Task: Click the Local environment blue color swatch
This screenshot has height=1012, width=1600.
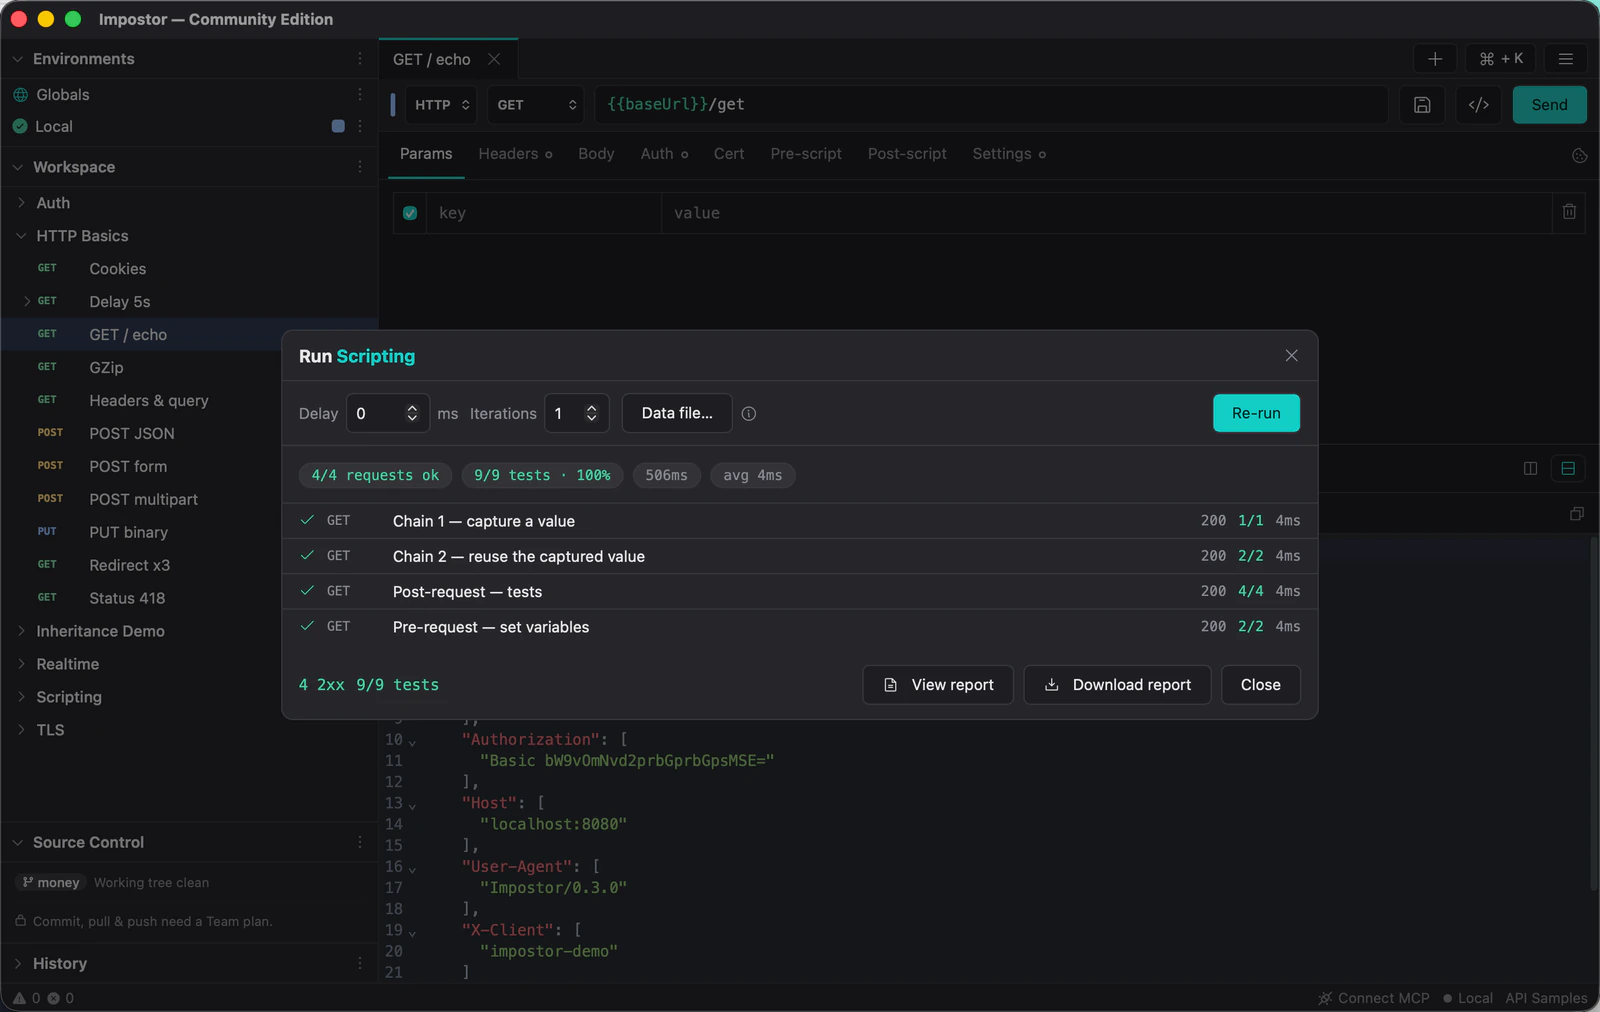Action: (x=338, y=126)
